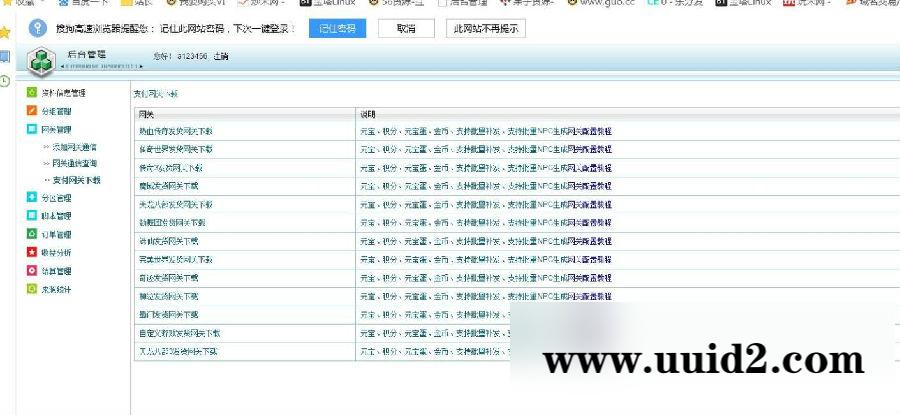900x415 pixels.
Task: Select 网关通信查询 submenu item
Action: coord(75,164)
